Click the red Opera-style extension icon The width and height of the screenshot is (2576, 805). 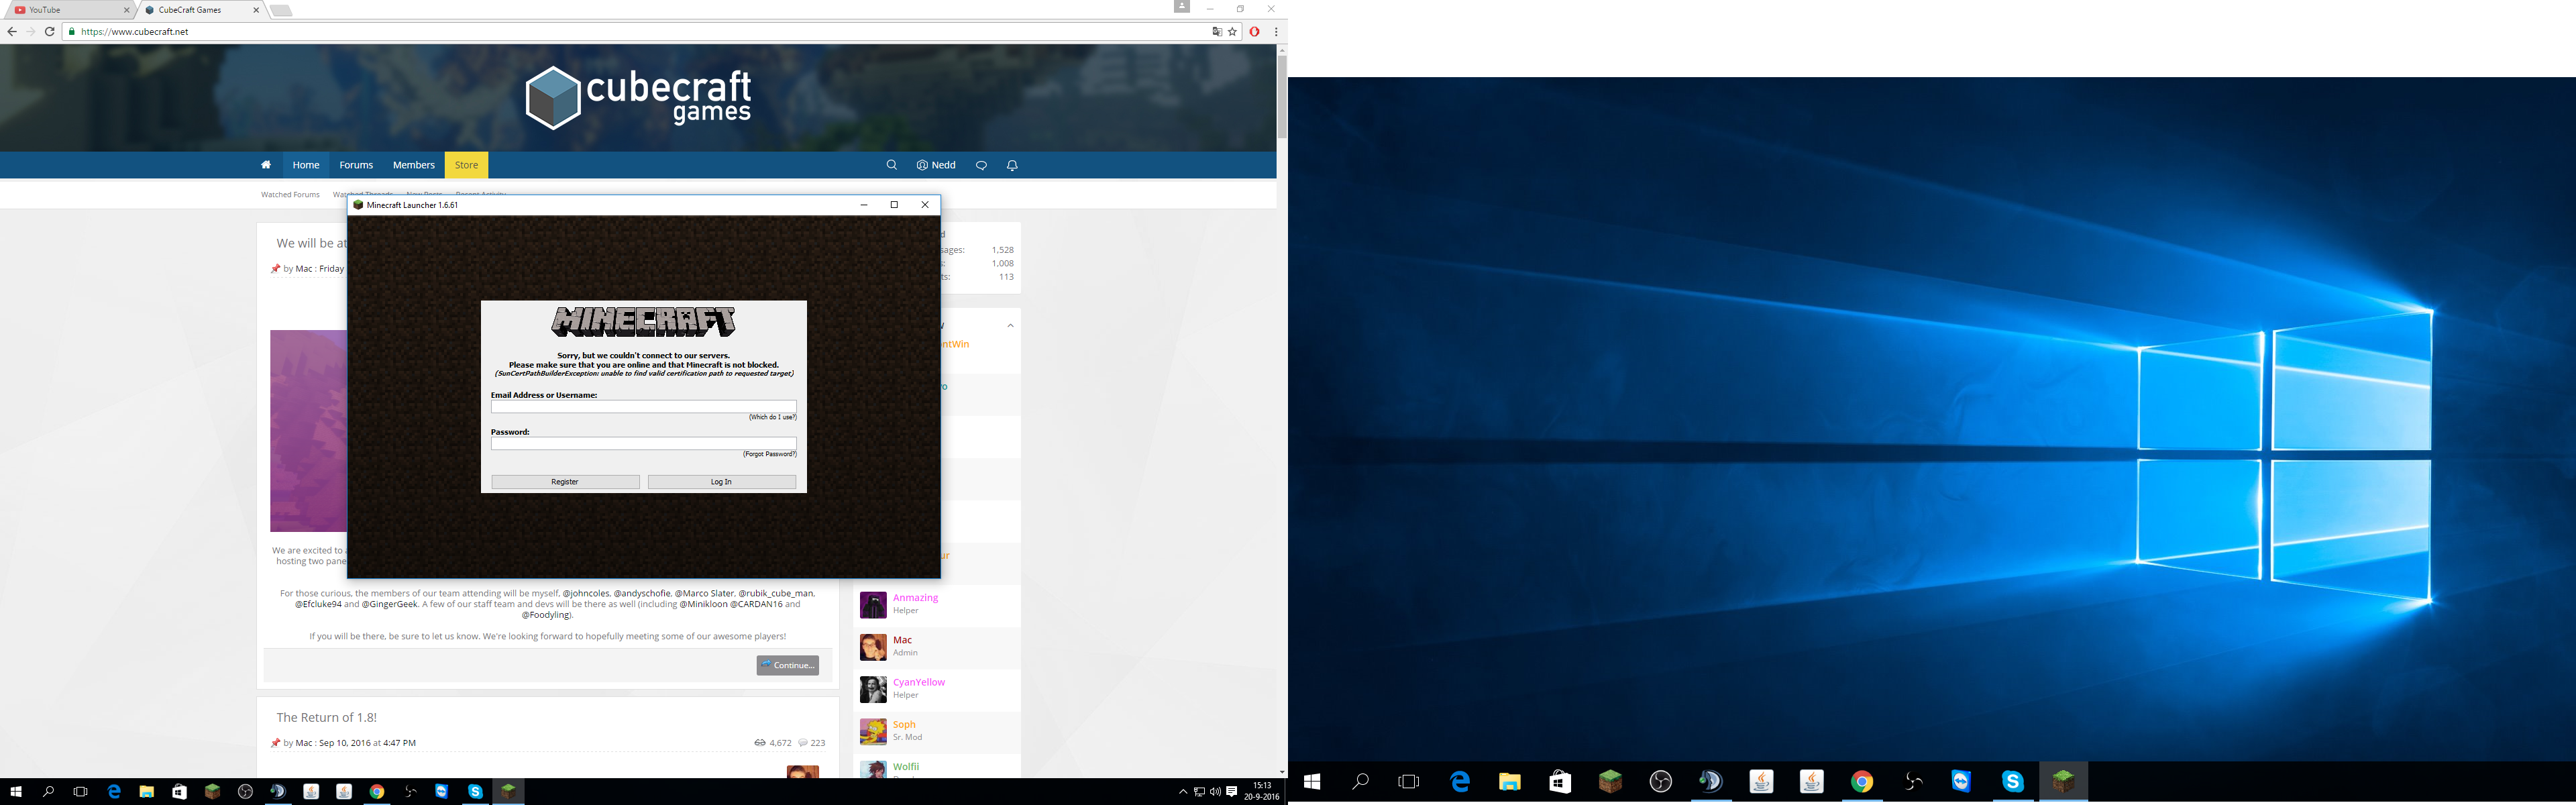1254,32
